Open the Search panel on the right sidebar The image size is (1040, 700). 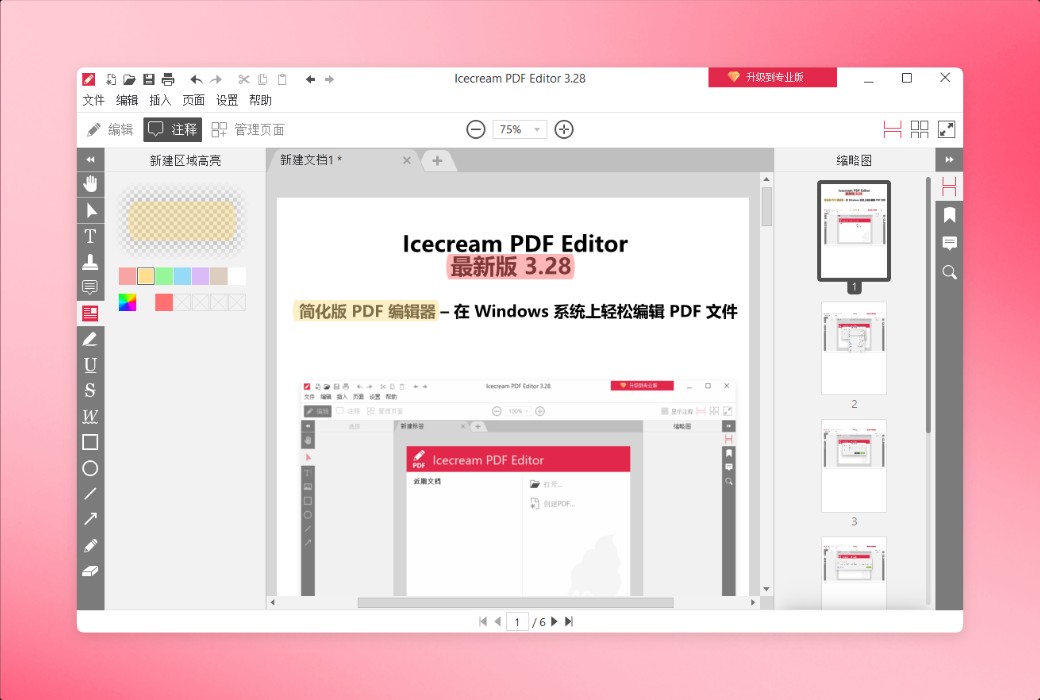pos(948,272)
